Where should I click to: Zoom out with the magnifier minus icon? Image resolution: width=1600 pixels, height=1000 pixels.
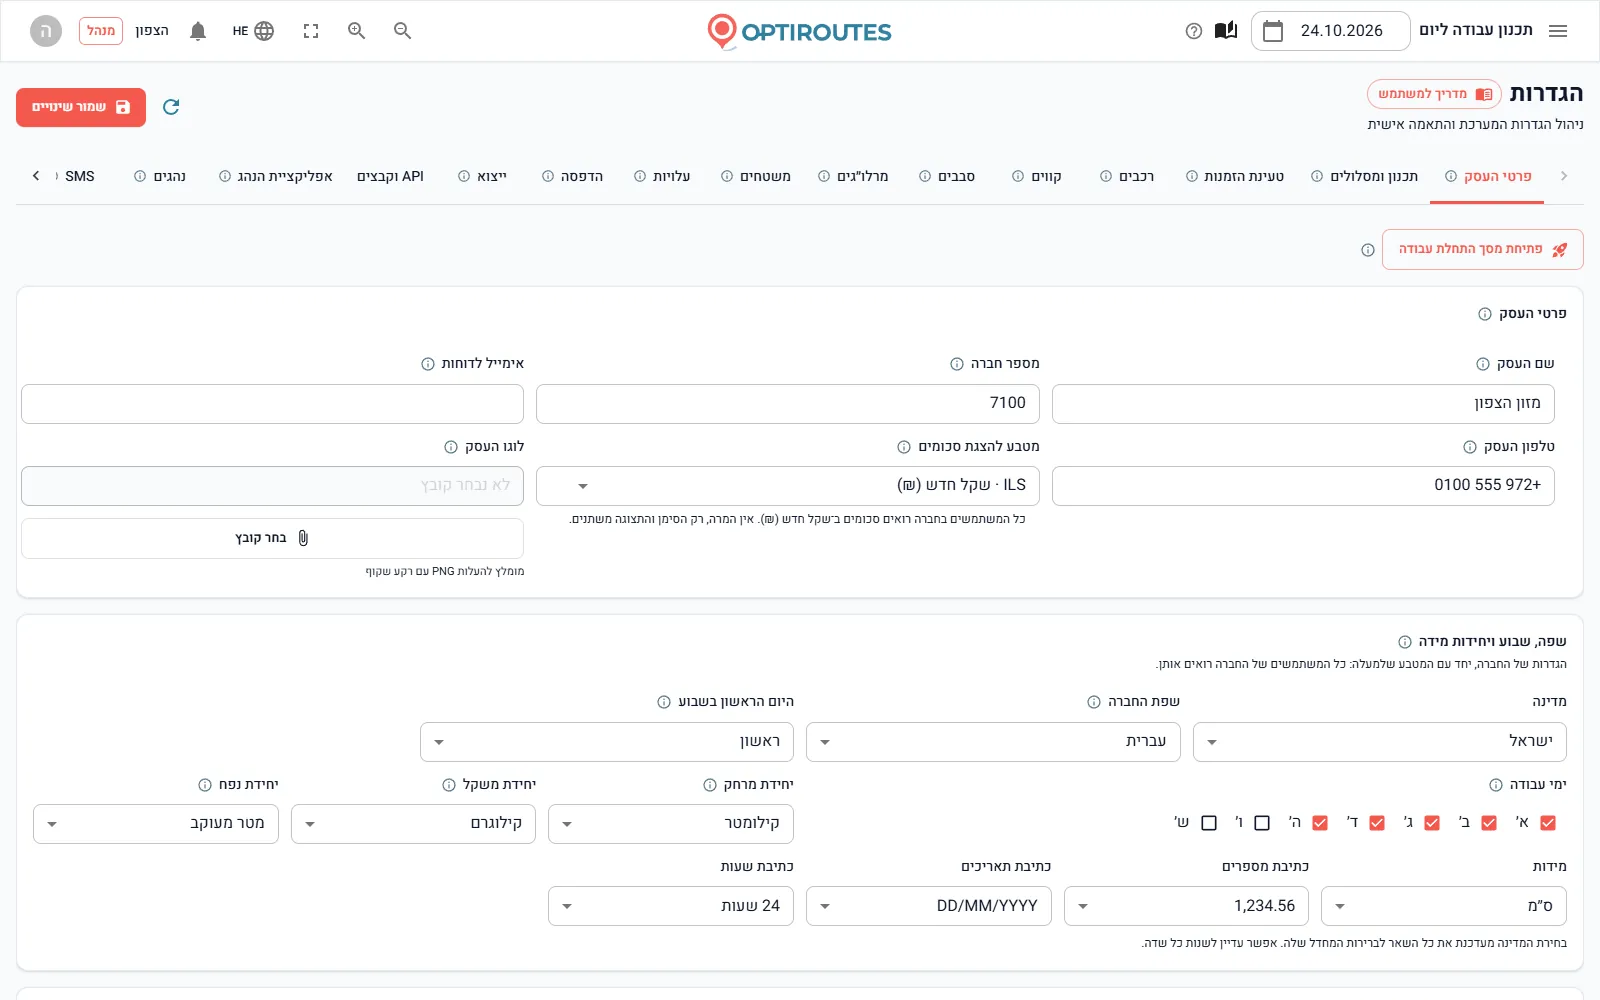[x=402, y=31]
